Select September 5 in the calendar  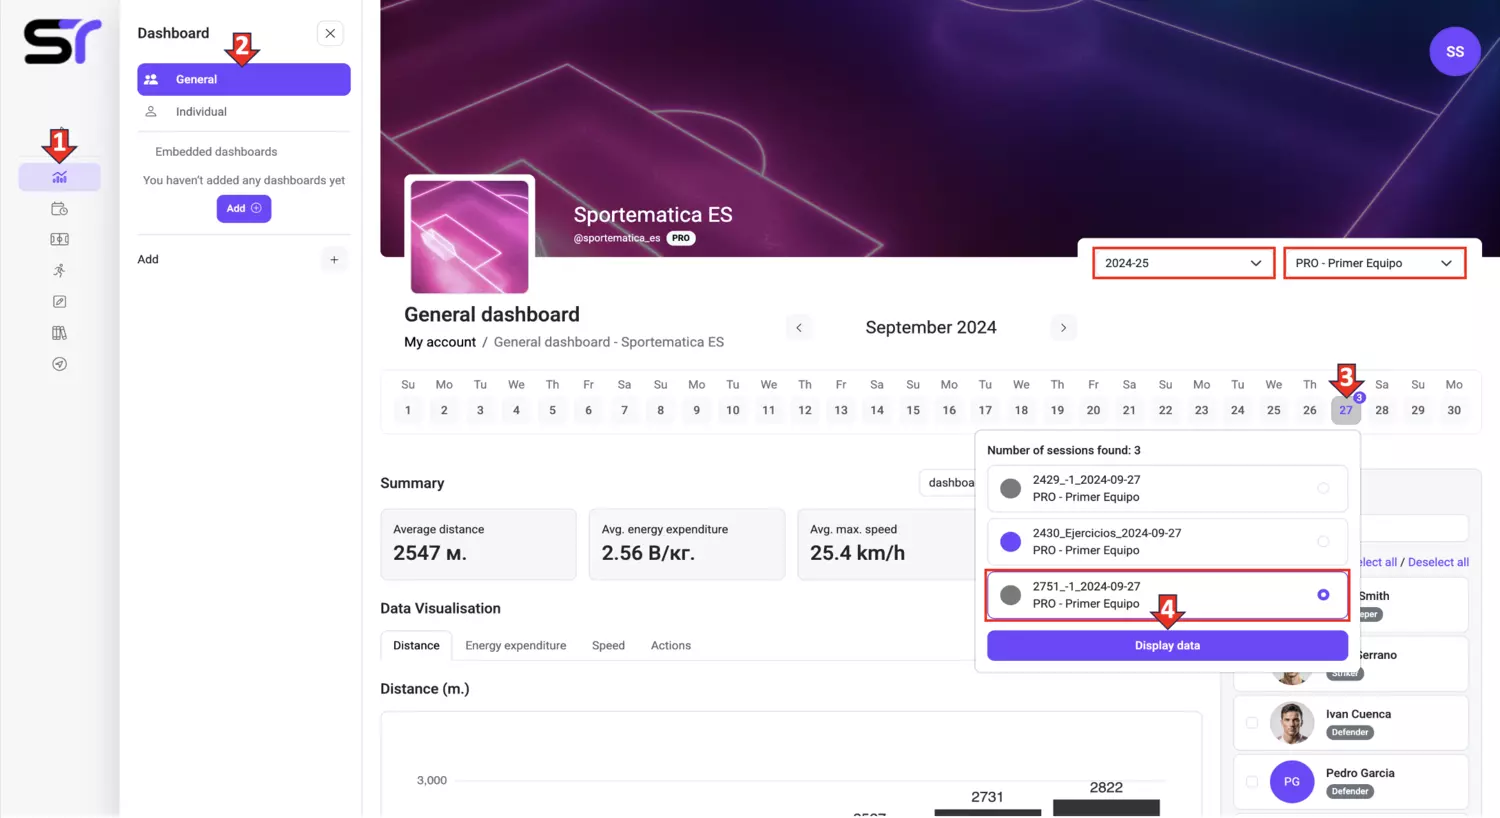552,410
